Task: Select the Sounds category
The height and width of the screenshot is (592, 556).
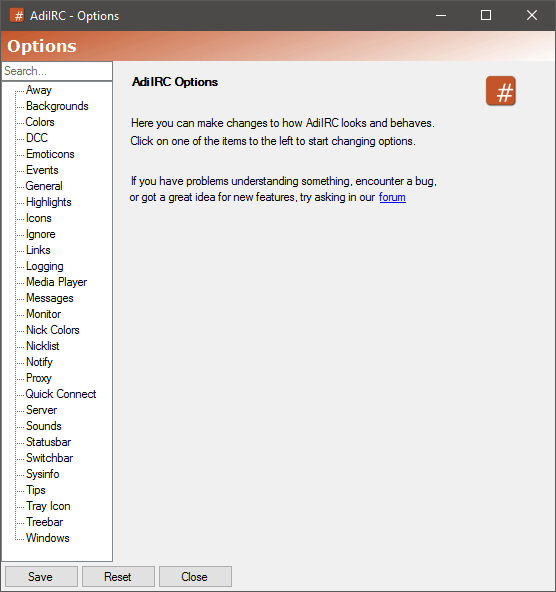Action: pyautogui.click(x=43, y=426)
